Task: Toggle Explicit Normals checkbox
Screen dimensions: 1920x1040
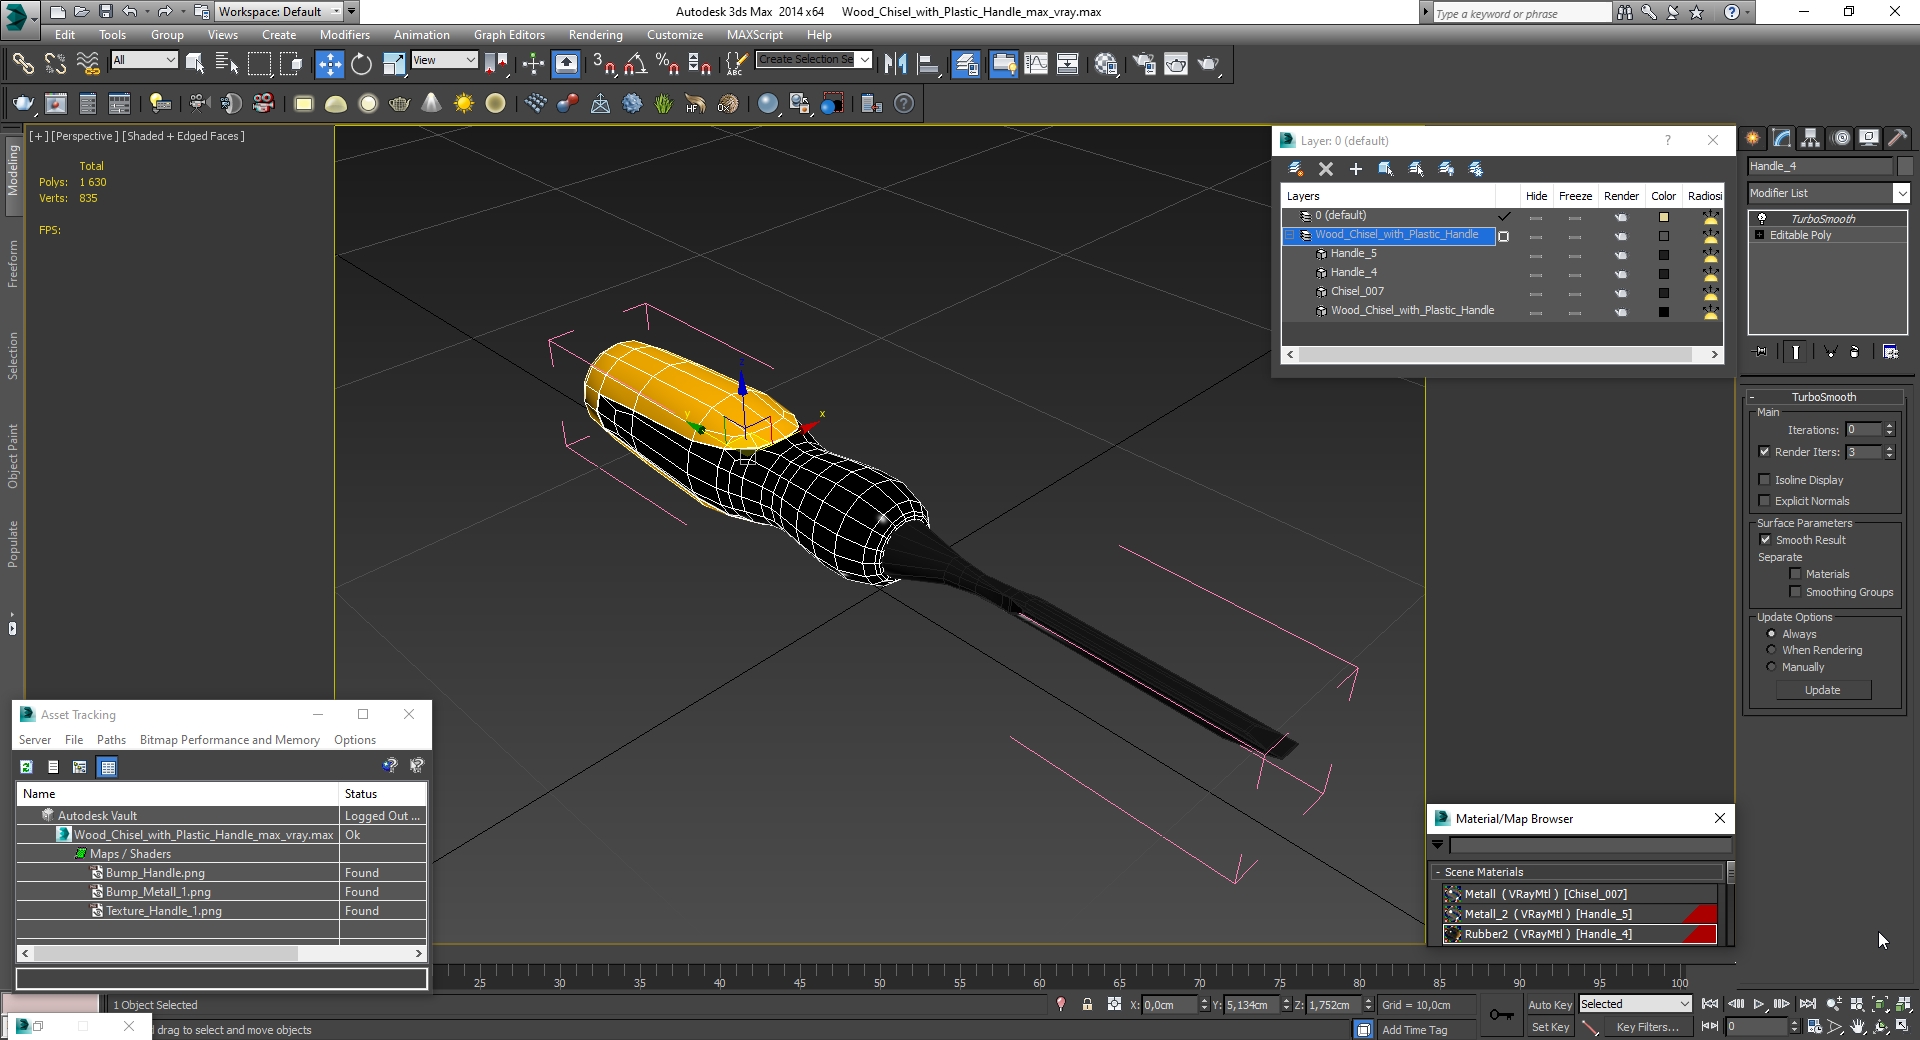Action: point(1765,501)
